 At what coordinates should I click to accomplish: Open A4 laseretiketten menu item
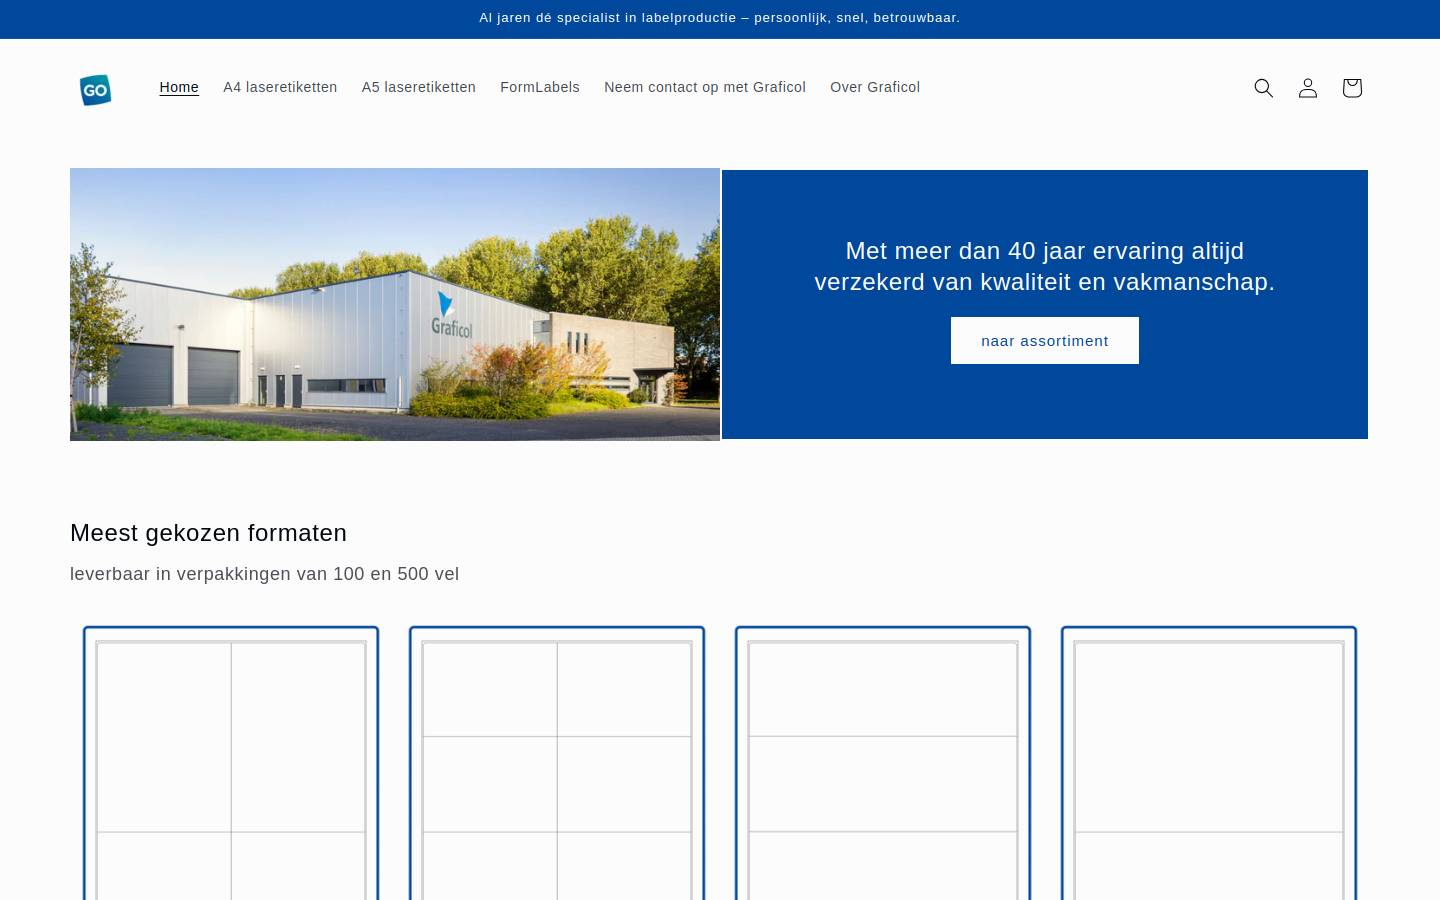(x=280, y=87)
